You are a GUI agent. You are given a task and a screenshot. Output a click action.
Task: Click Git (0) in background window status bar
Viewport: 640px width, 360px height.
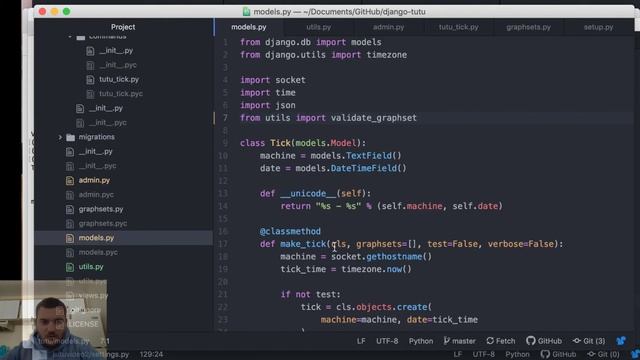pos(603,354)
